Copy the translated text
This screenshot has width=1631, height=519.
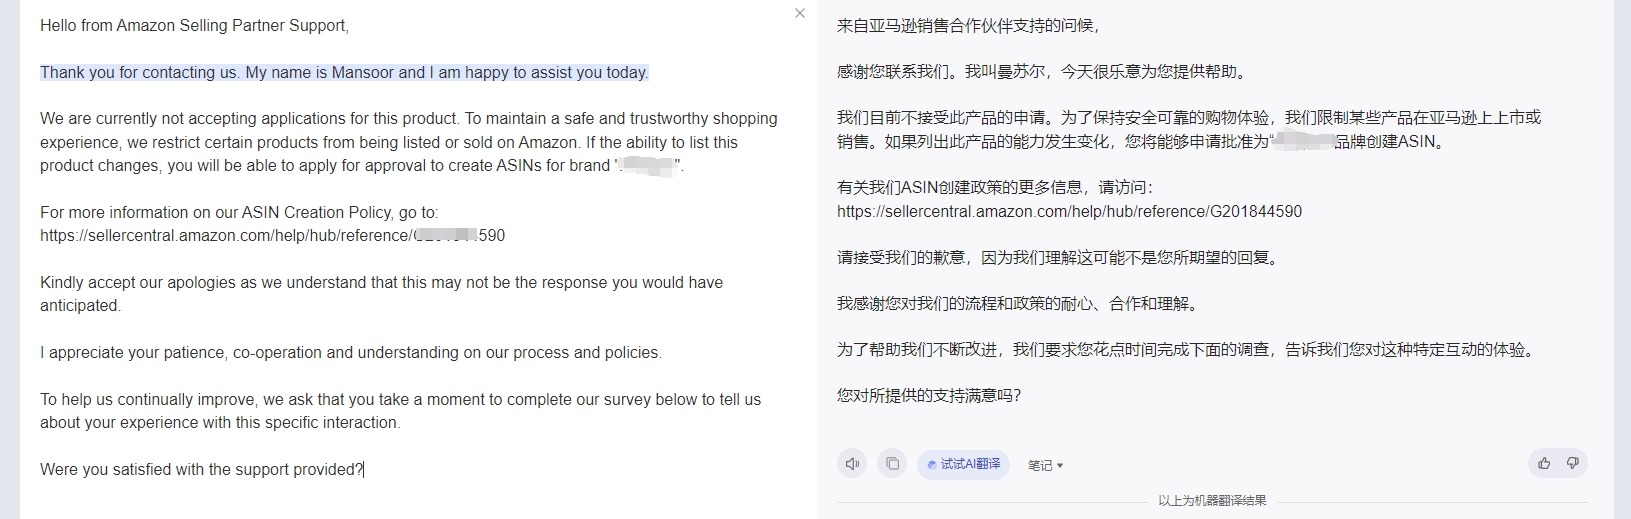tap(892, 464)
